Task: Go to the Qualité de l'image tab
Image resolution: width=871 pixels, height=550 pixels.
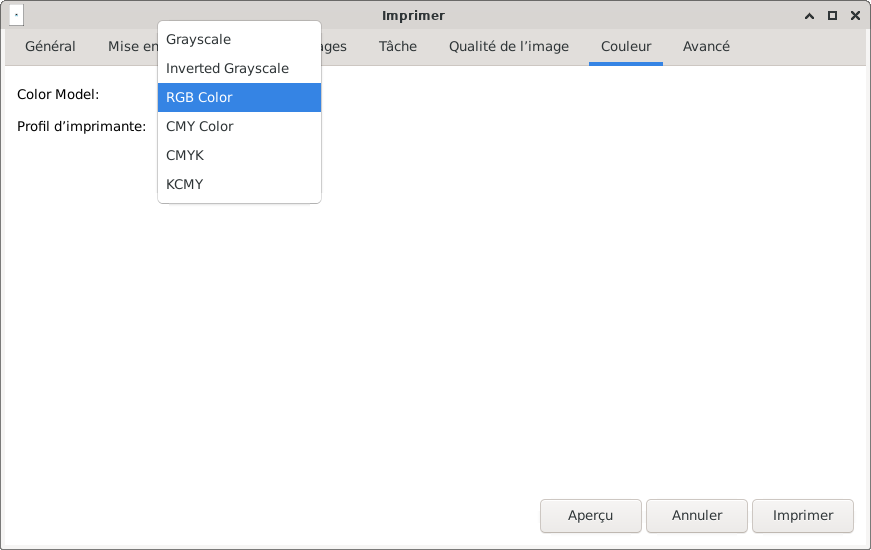Action: [509, 47]
